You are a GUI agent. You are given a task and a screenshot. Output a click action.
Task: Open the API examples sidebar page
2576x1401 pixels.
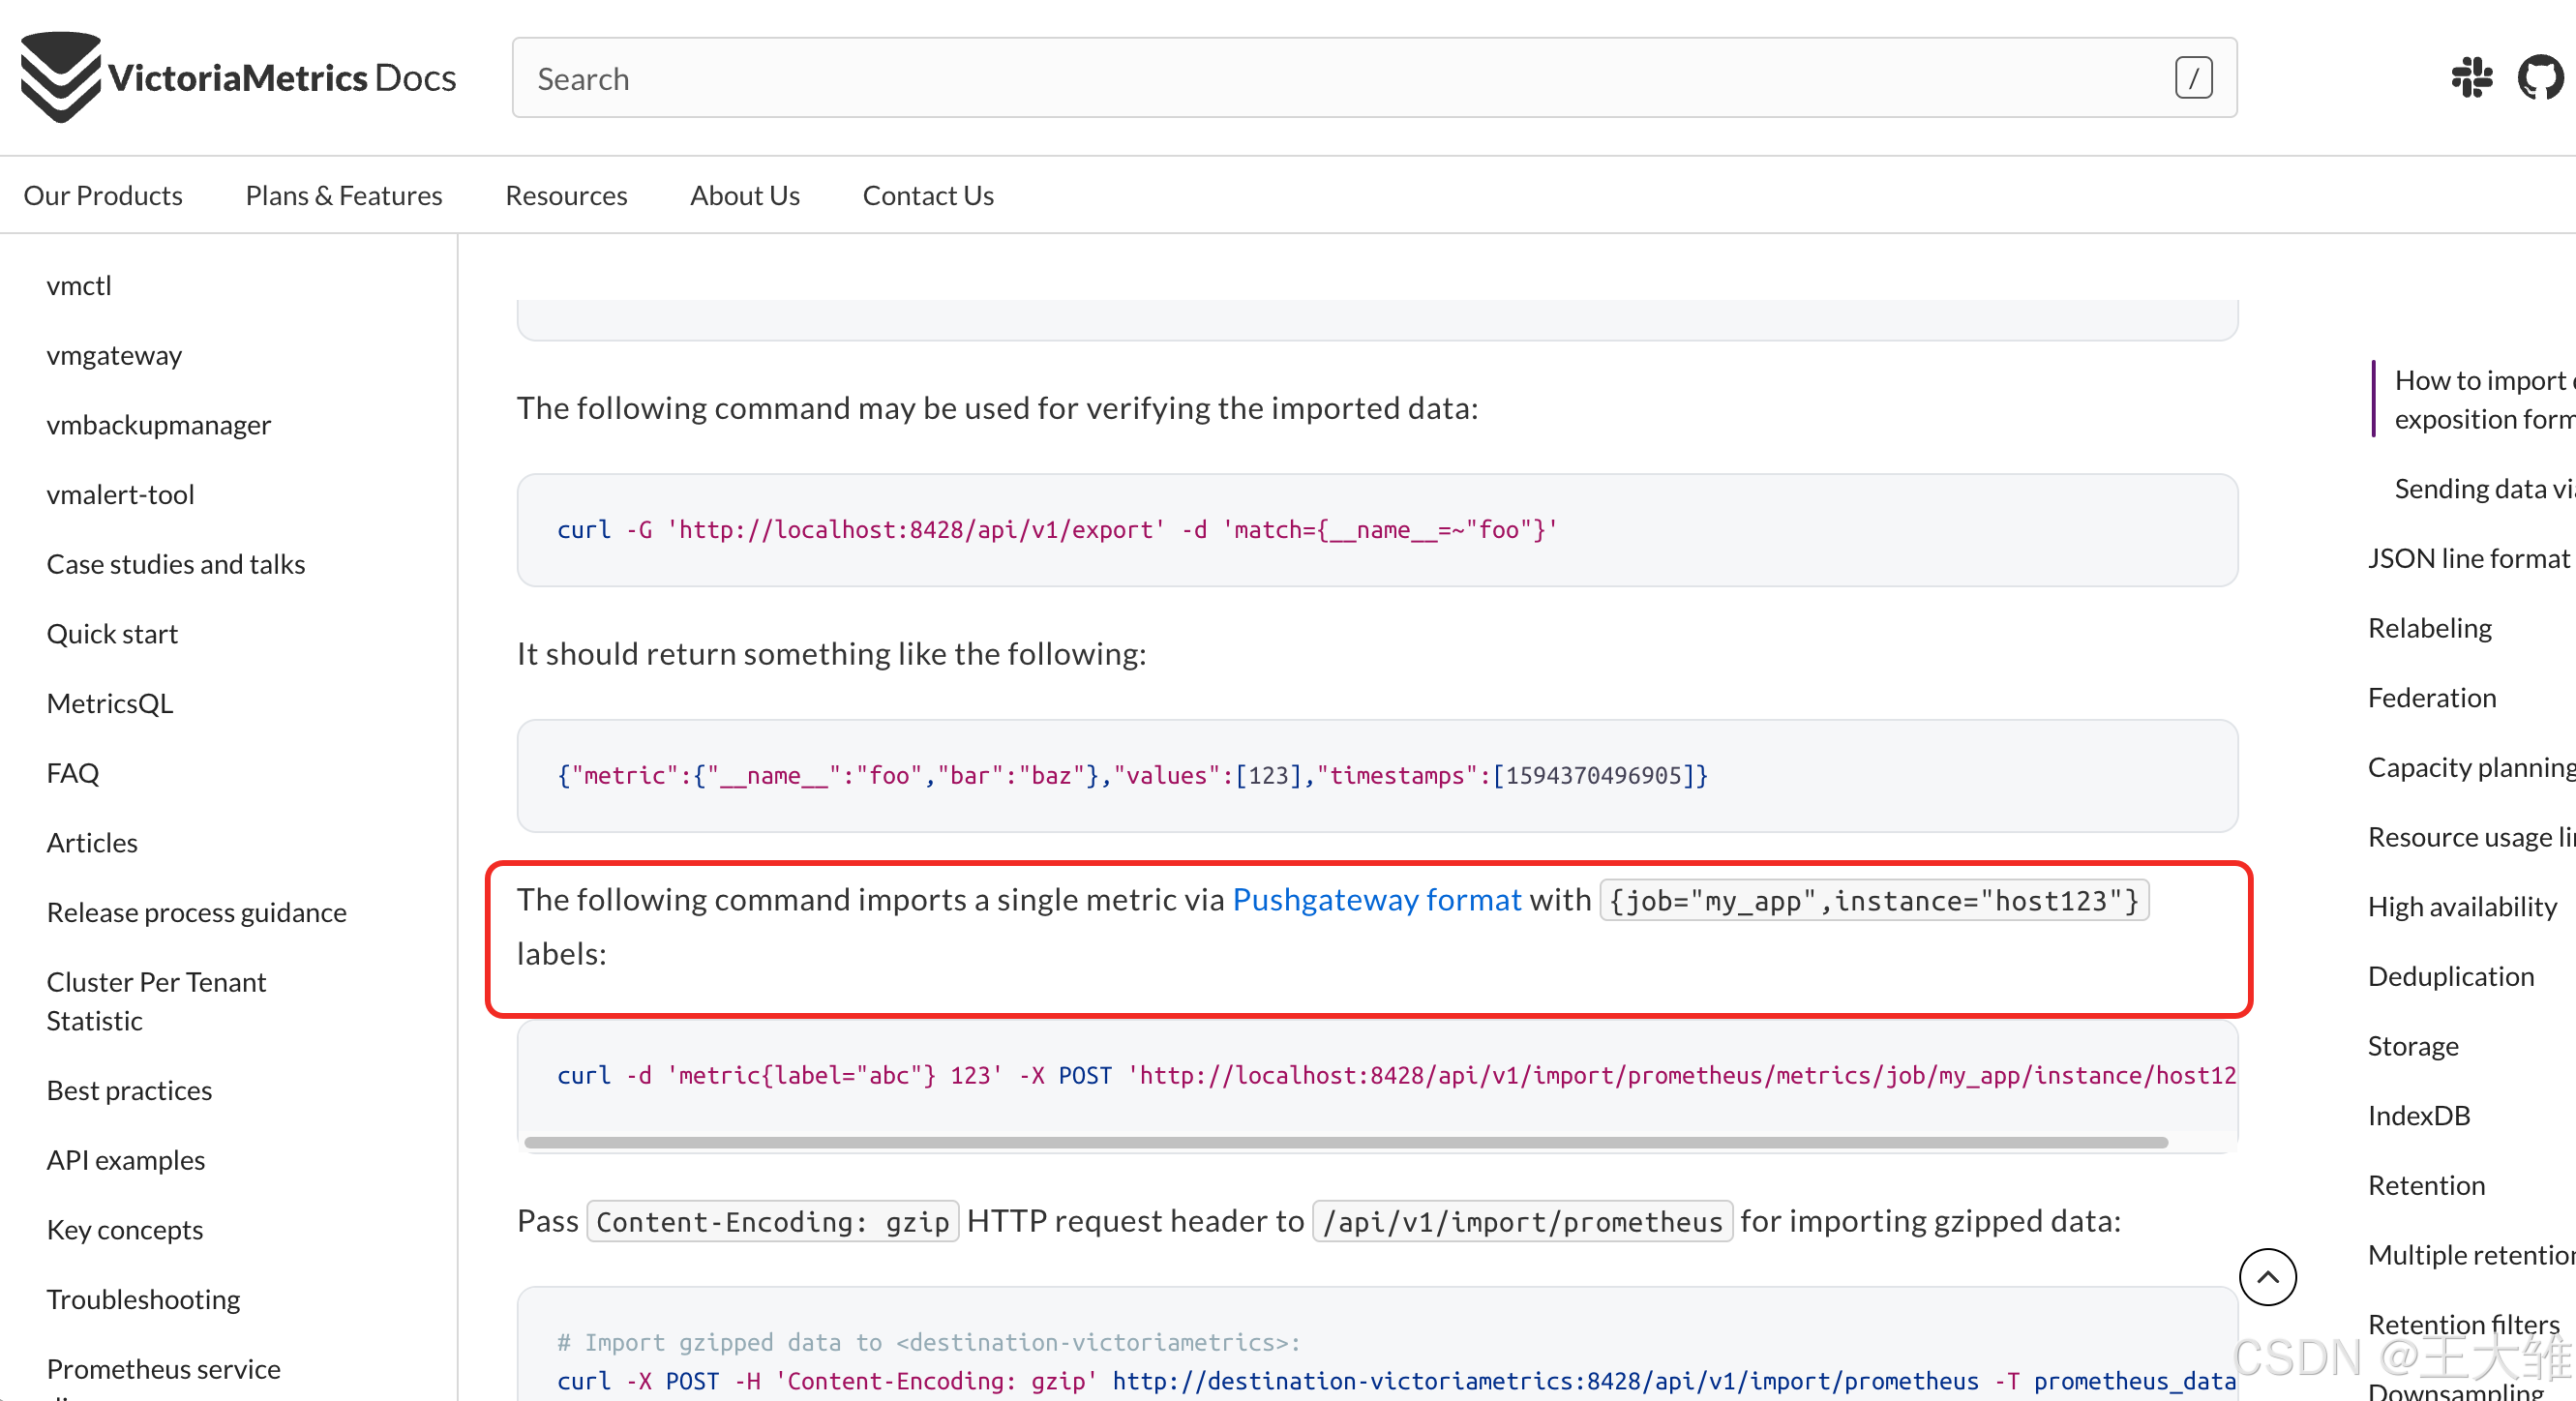(x=126, y=1159)
